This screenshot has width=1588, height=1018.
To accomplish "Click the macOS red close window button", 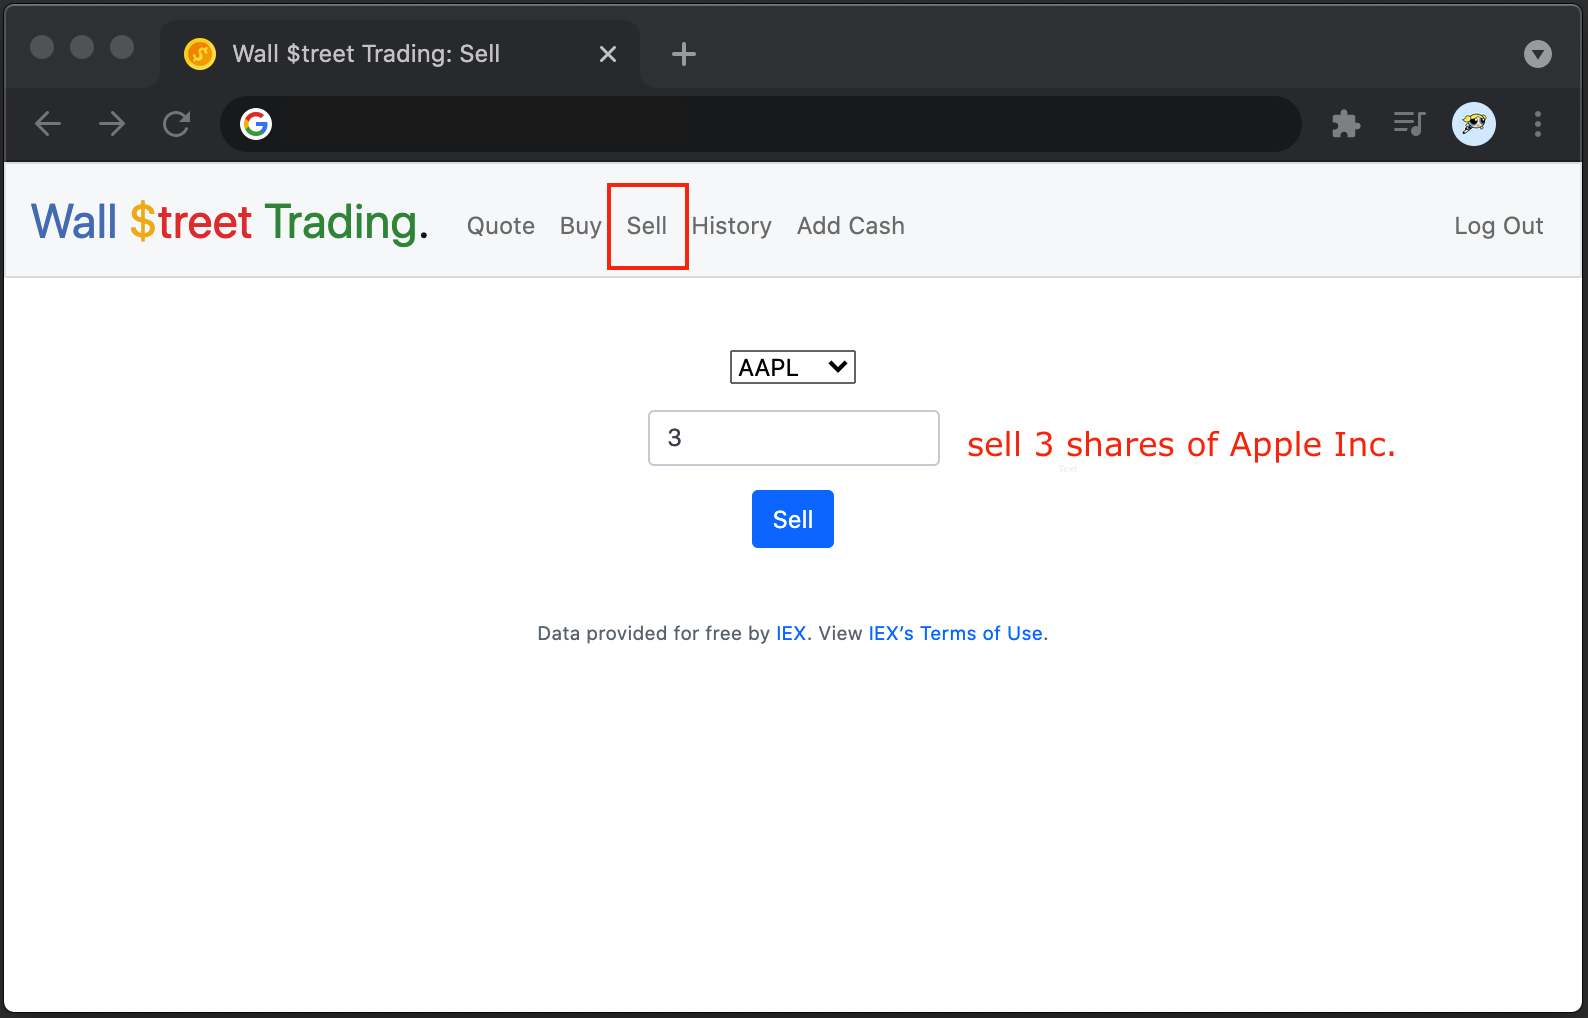I will click(x=42, y=47).
